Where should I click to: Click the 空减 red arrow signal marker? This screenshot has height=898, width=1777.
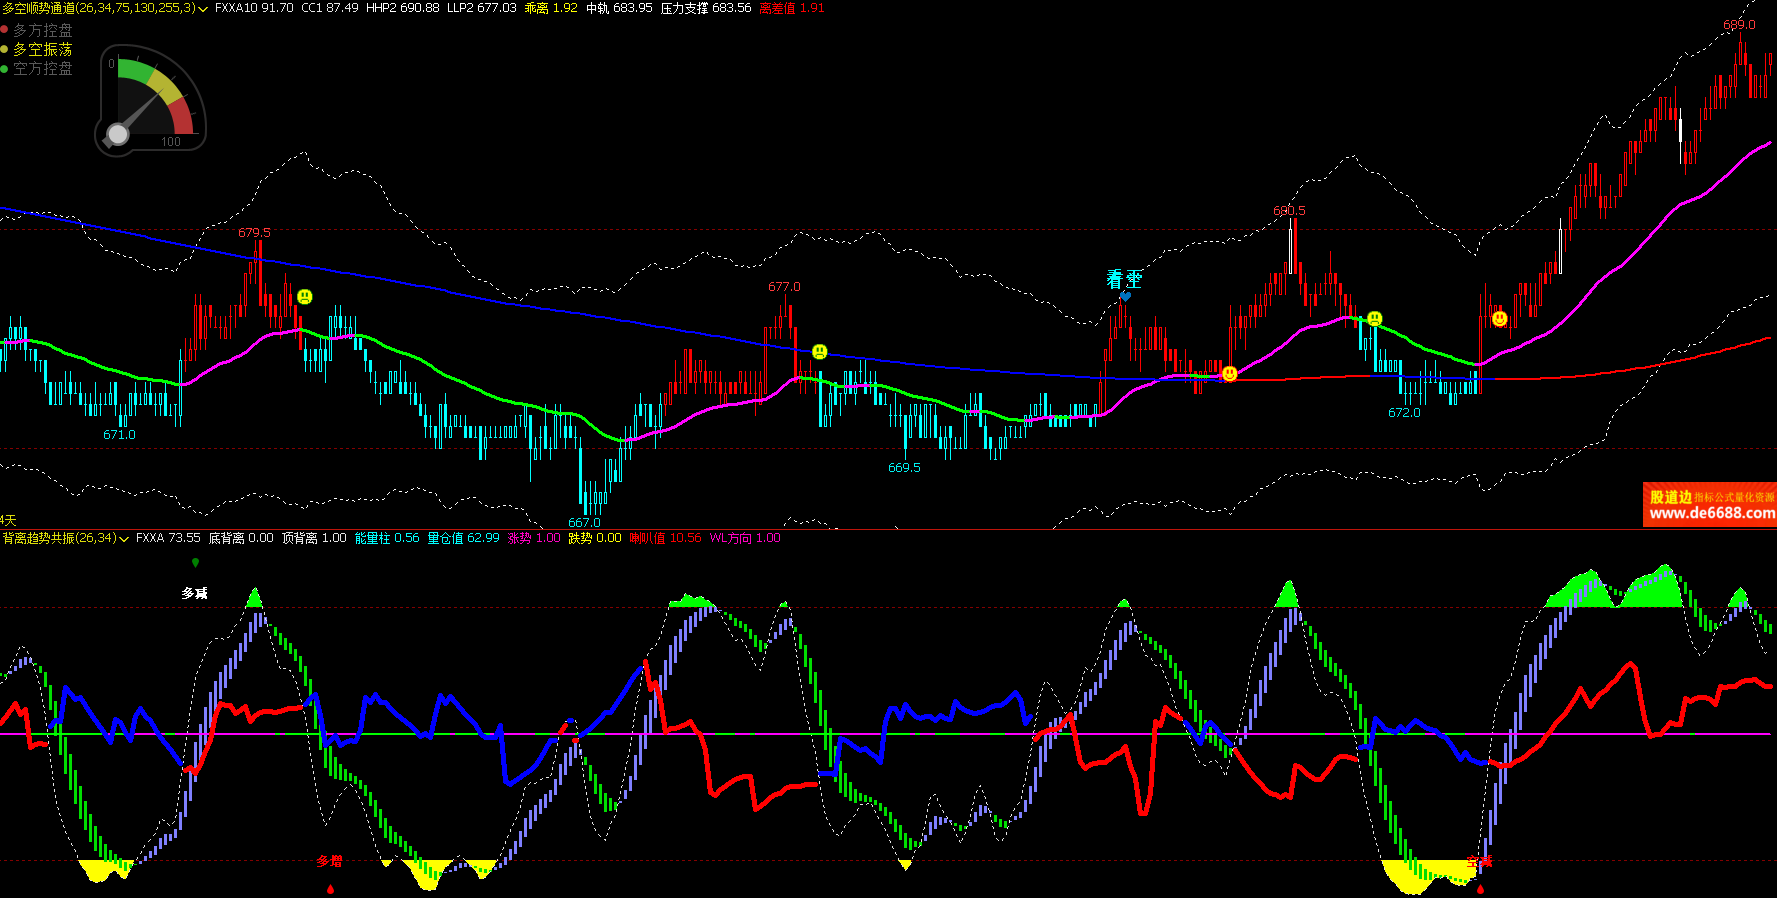1480,888
